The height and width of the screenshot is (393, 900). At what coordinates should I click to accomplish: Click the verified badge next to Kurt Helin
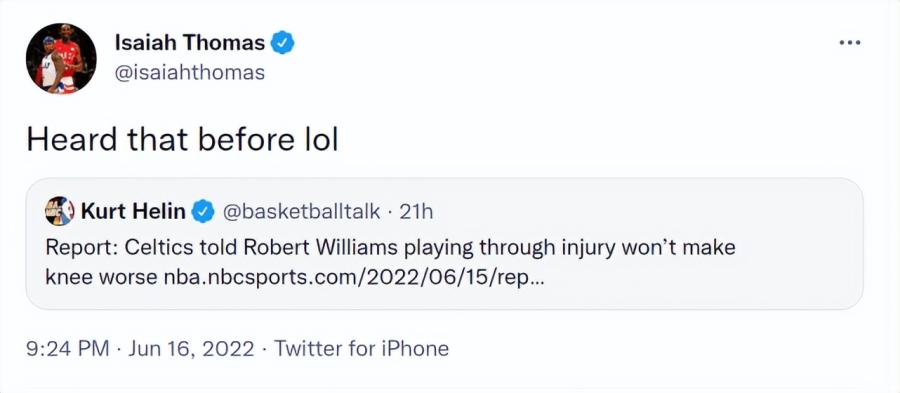tap(203, 212)
